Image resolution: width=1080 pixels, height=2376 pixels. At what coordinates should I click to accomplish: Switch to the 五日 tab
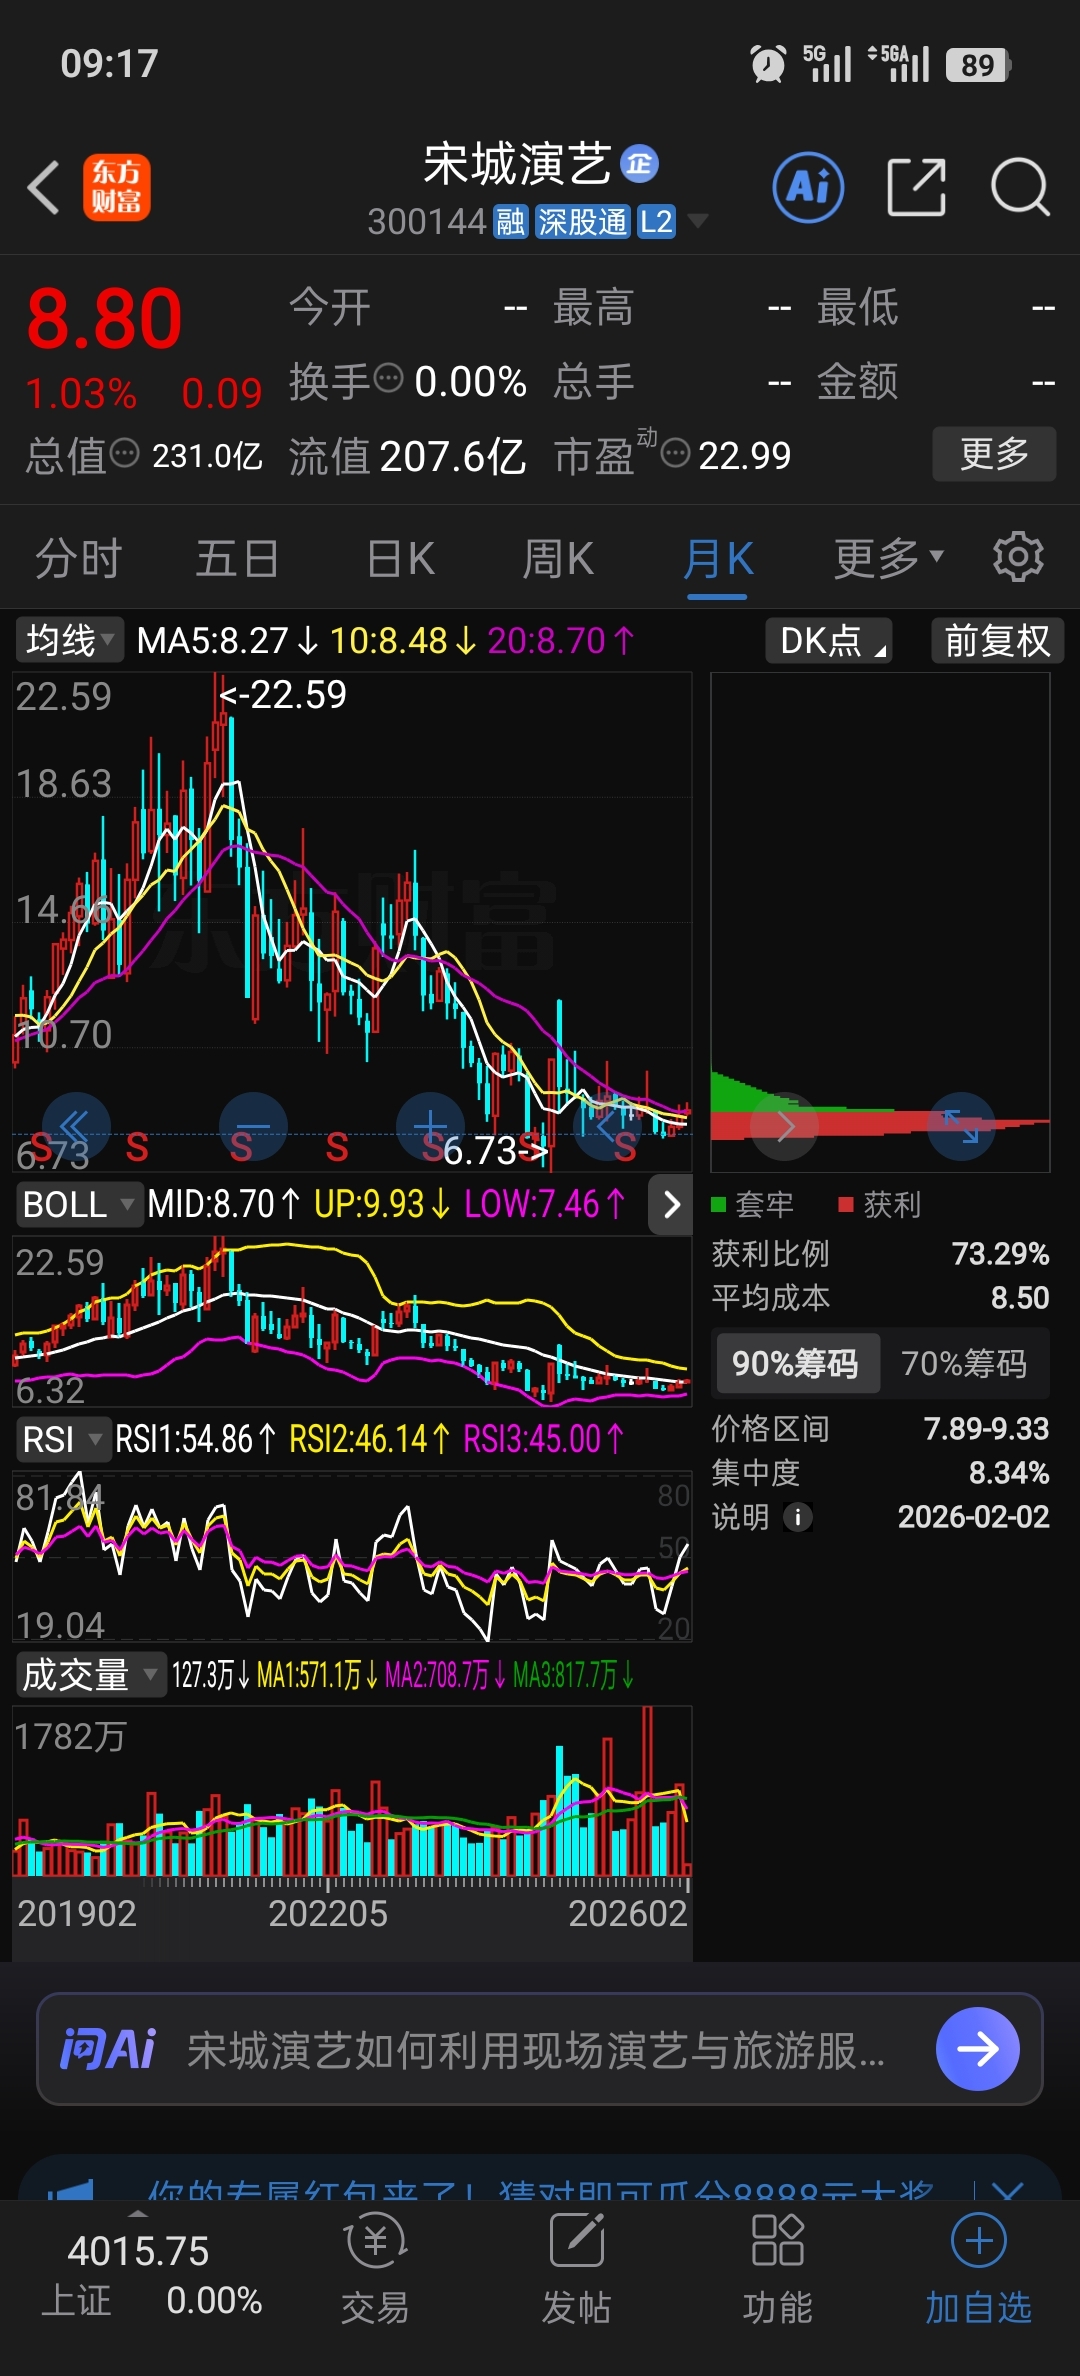(x=237, y=557)
